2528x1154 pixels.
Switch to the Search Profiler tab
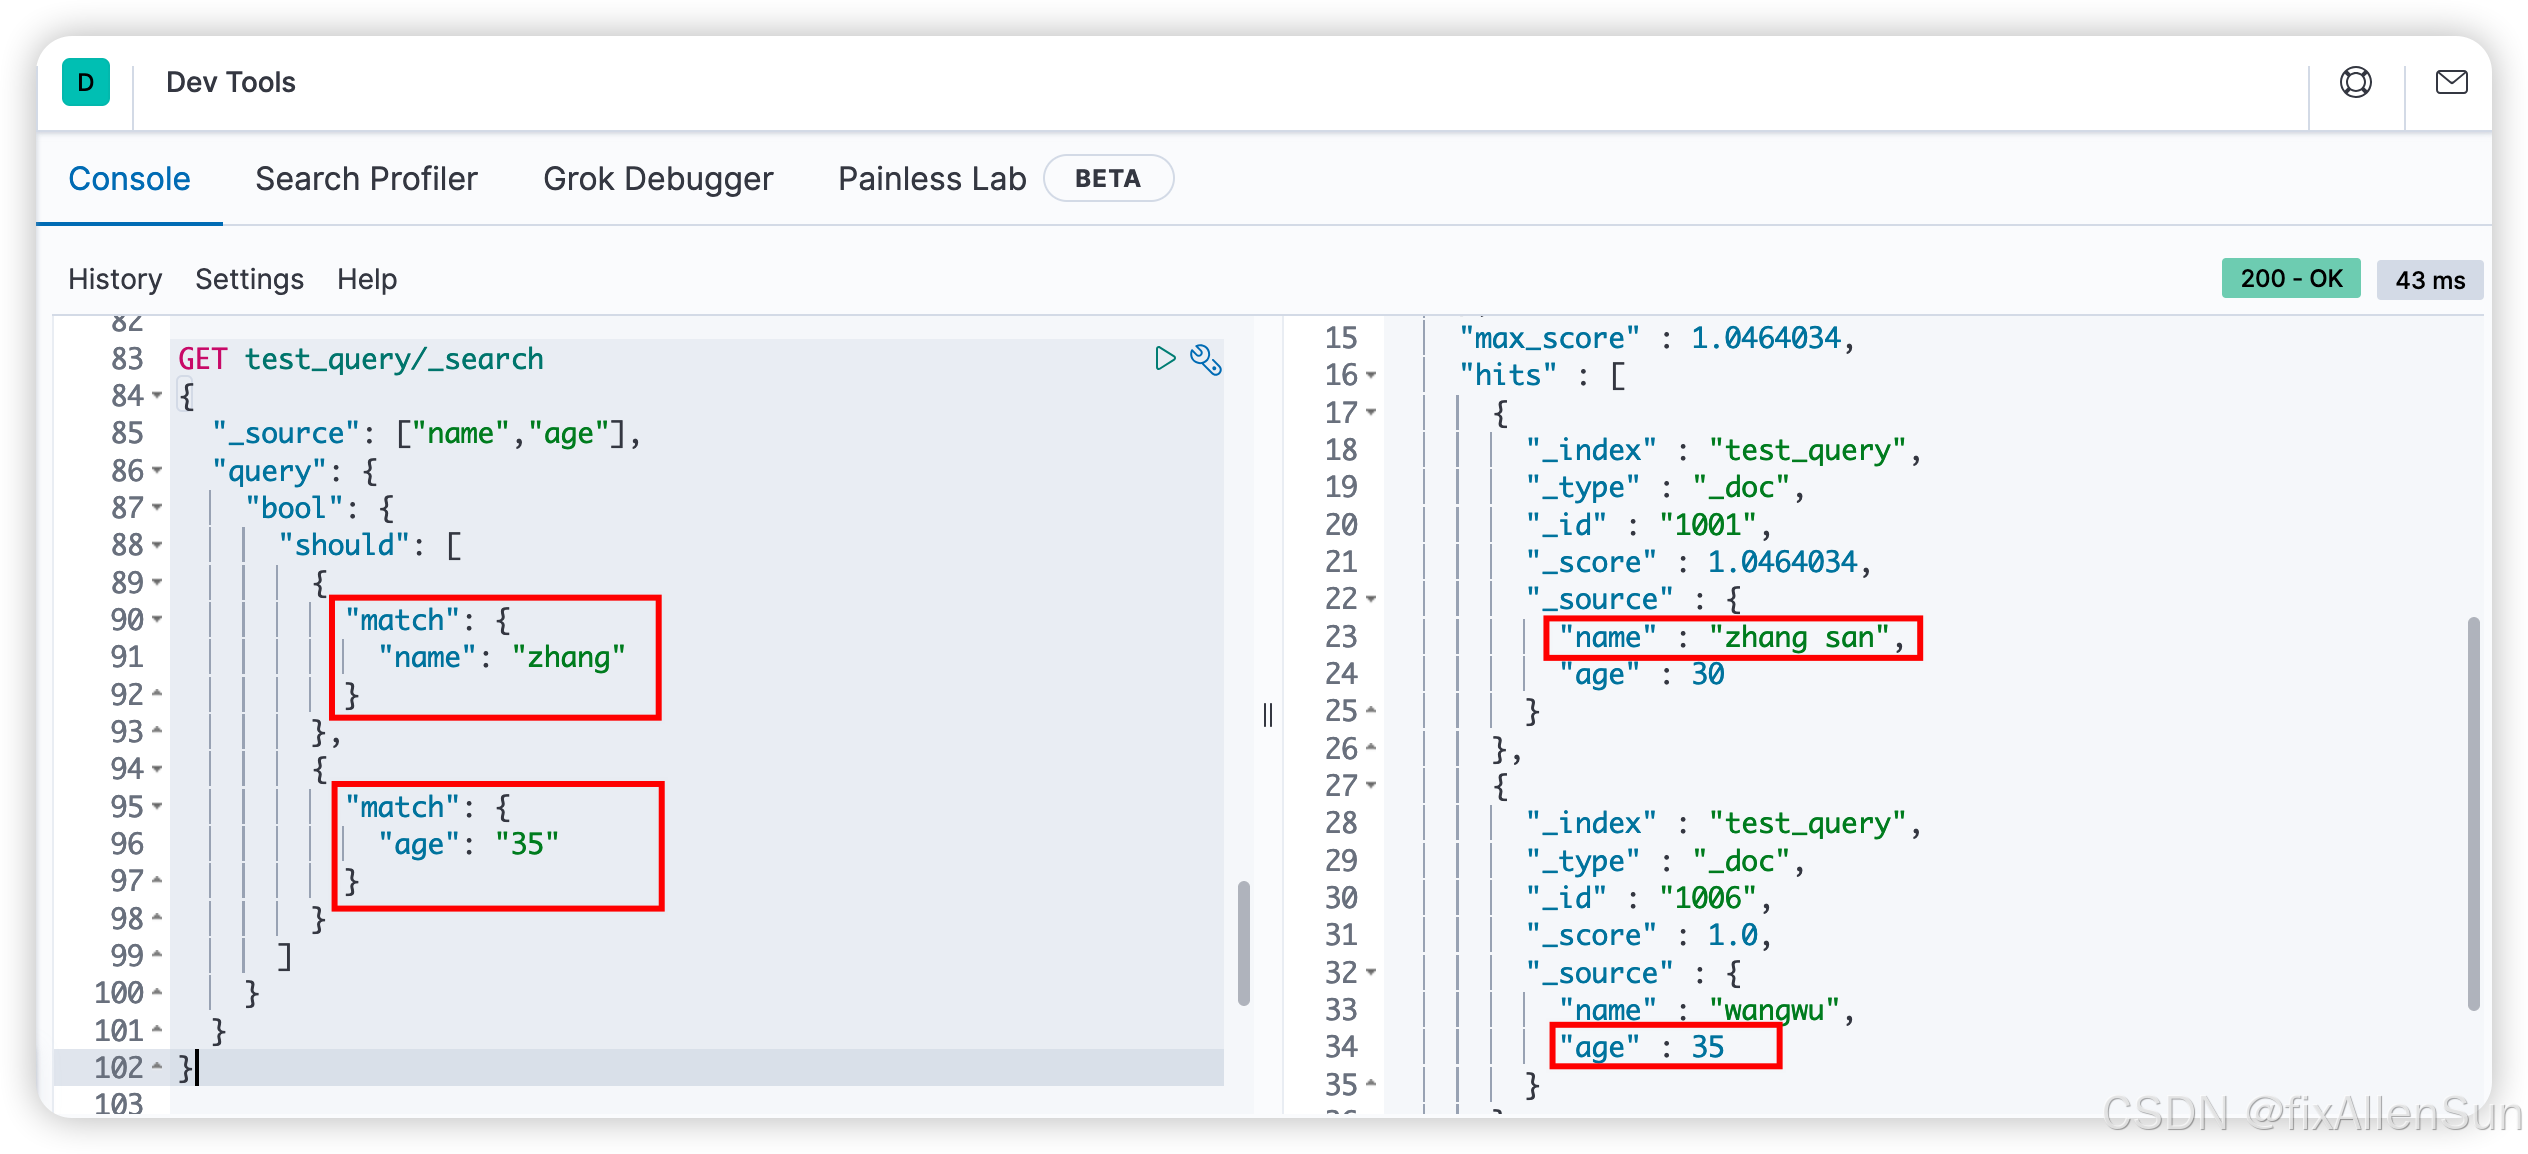pyautogui.click(x=366, y=178)
